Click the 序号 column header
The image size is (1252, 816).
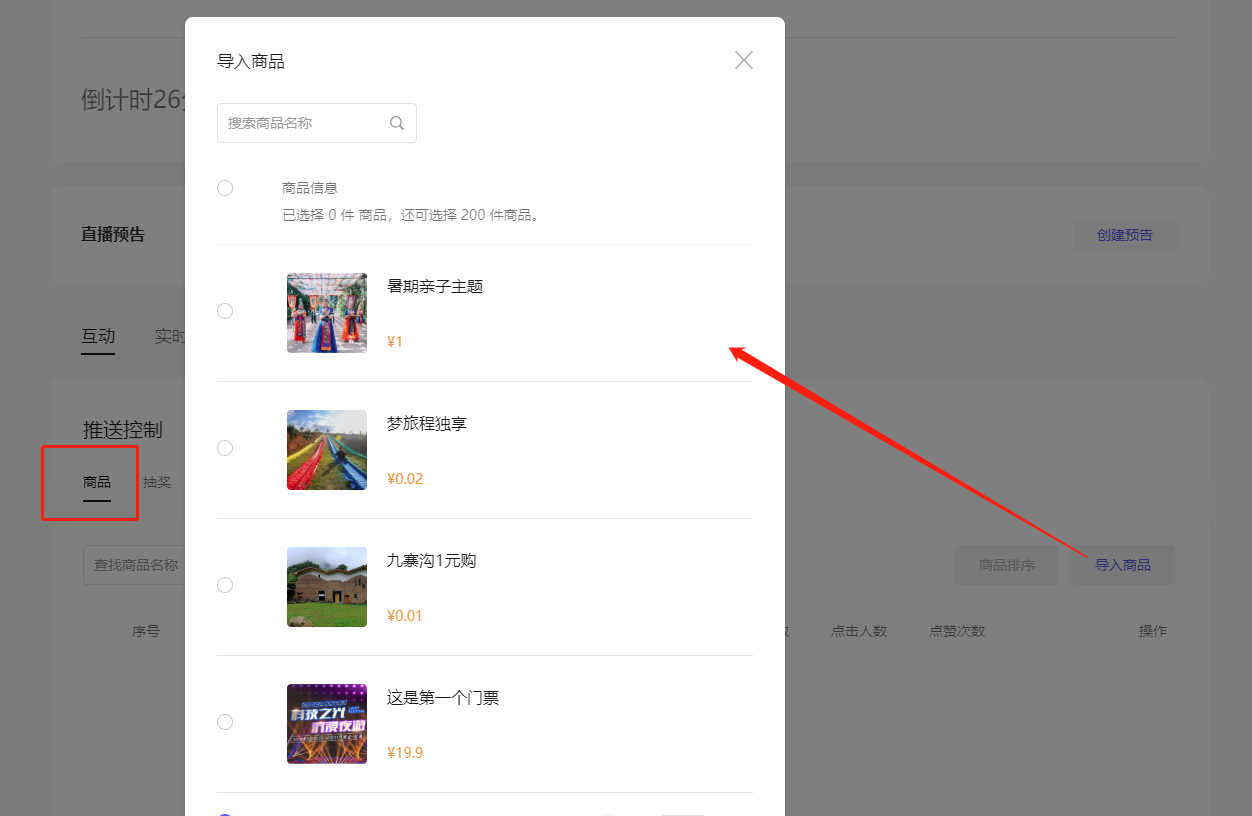(x=146, y=631)
